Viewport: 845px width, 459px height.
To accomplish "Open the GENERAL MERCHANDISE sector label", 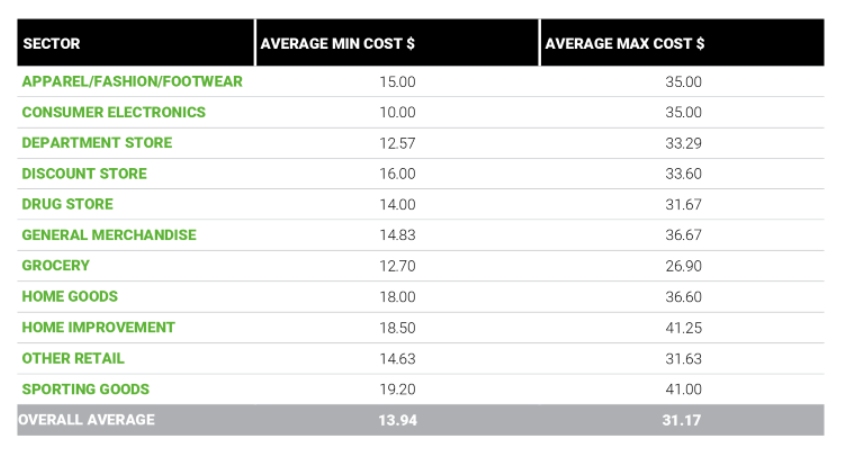I will click(x=109, y=235).
